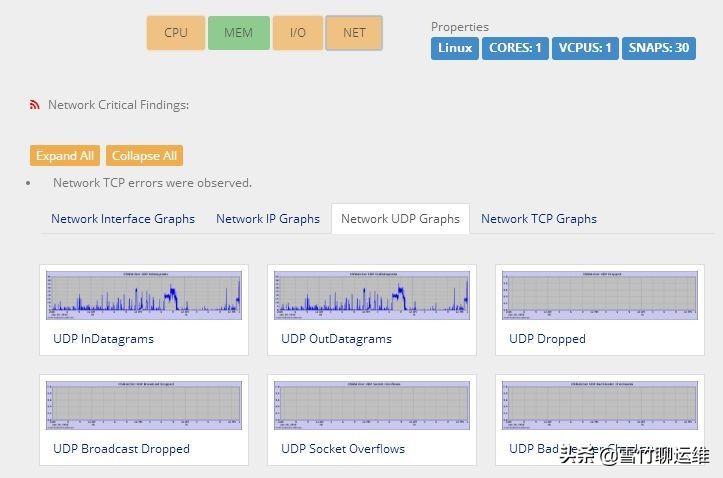Open the CPU section button
The width and height of the screenshot is (723, 478).
pos(176,32)
